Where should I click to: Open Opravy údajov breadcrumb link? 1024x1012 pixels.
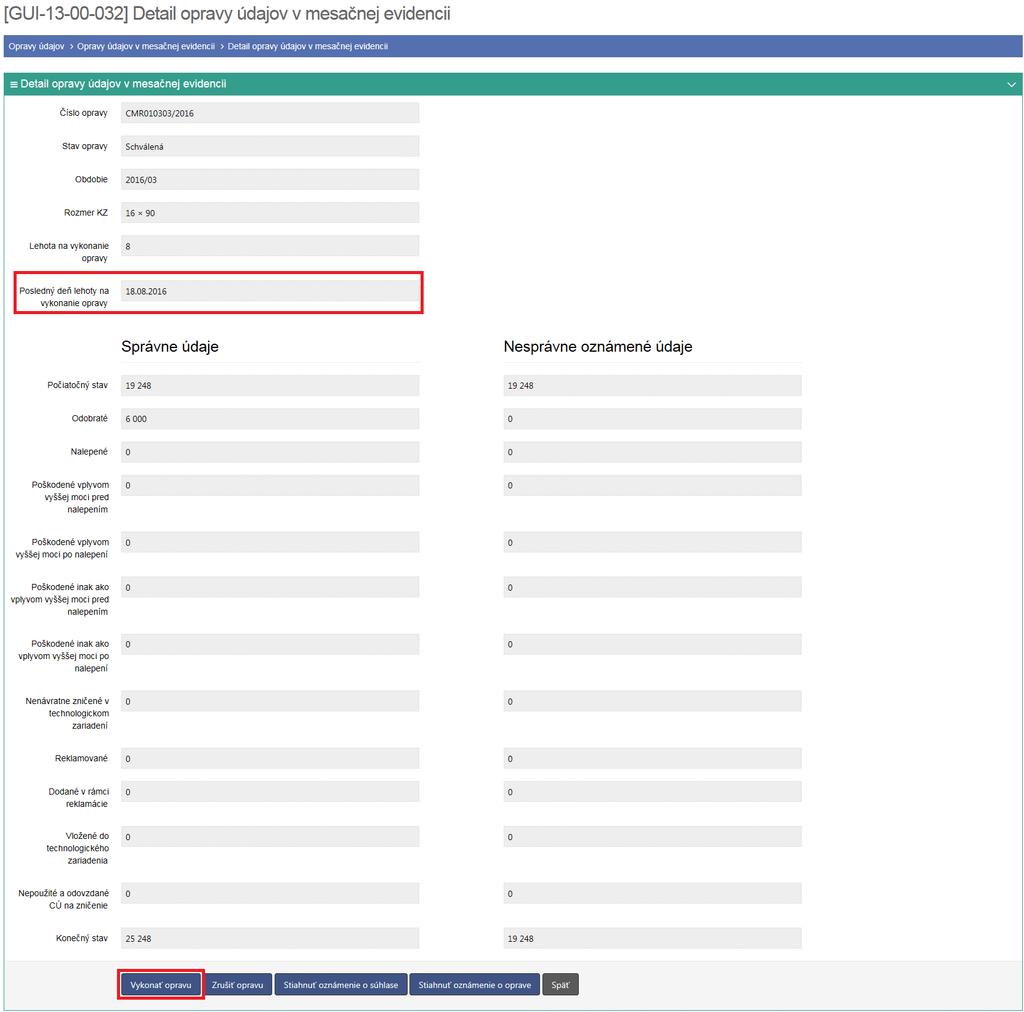click(37, 46)
